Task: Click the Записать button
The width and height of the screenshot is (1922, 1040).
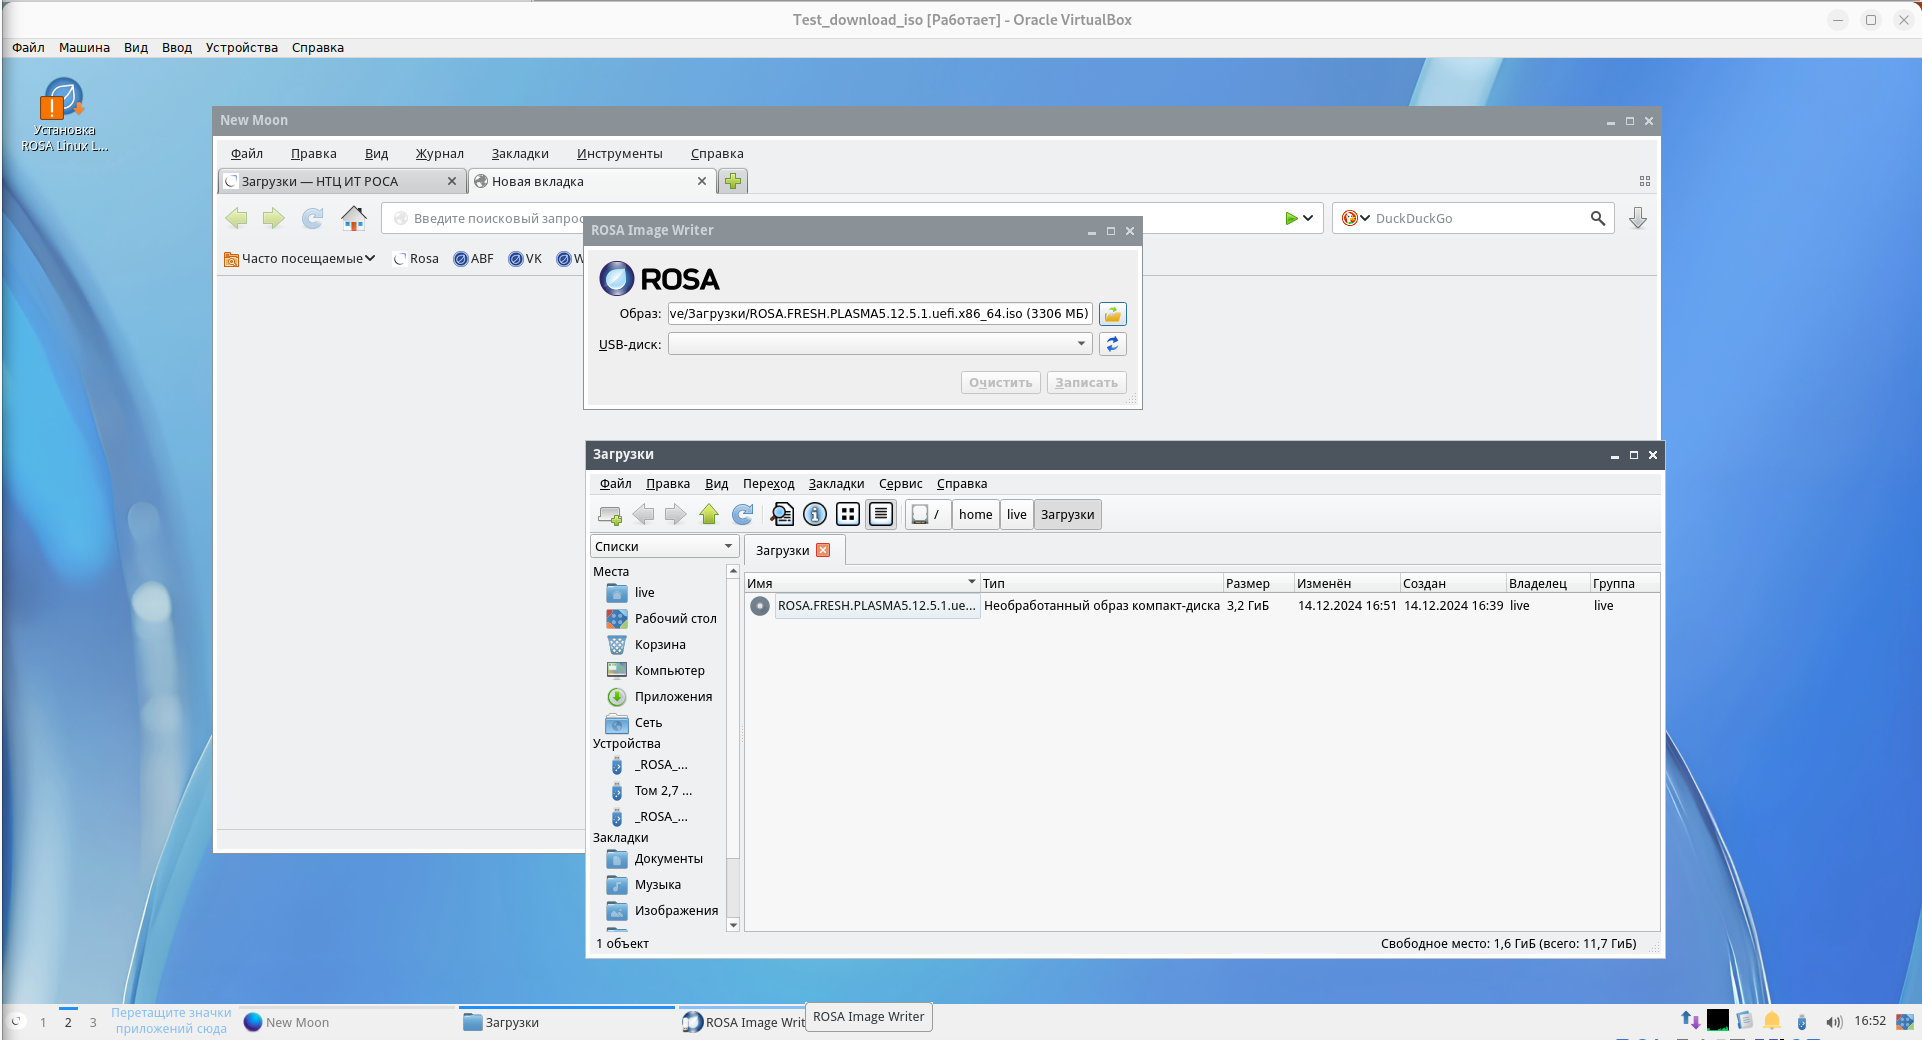Action: pos(1086,383)
